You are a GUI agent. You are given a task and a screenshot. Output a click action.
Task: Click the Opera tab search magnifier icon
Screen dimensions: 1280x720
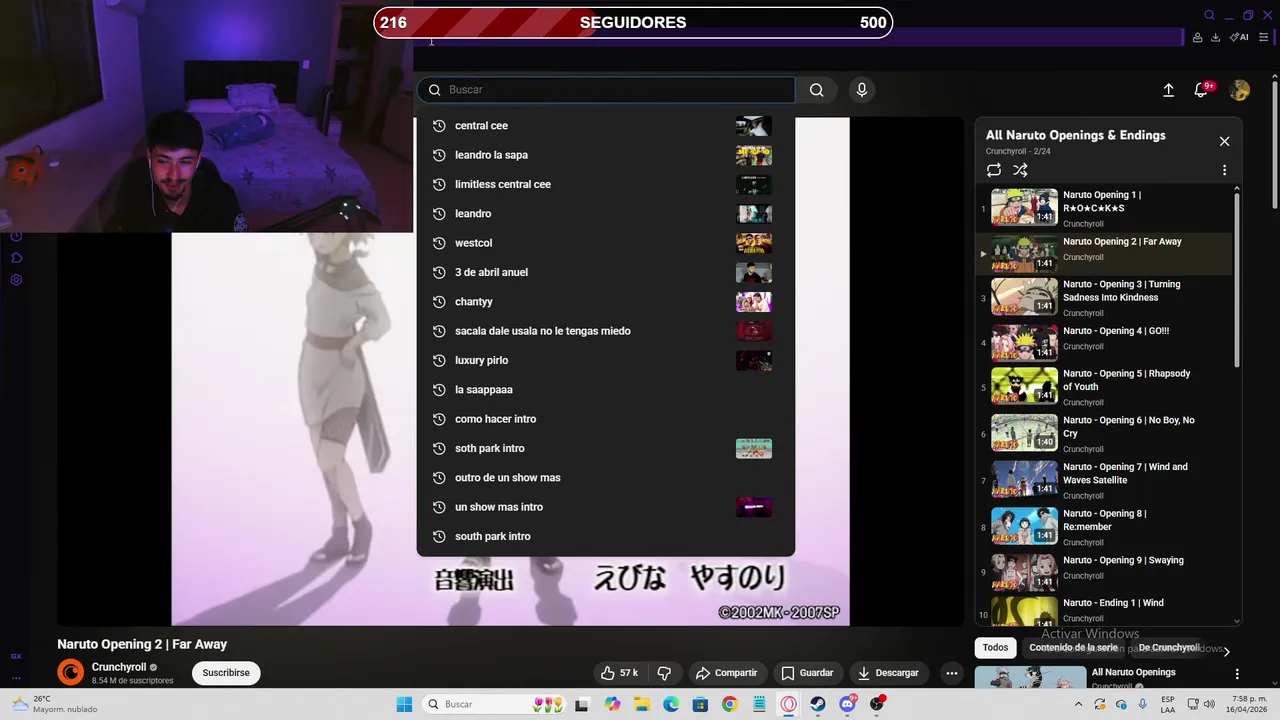click(1209, 15)
